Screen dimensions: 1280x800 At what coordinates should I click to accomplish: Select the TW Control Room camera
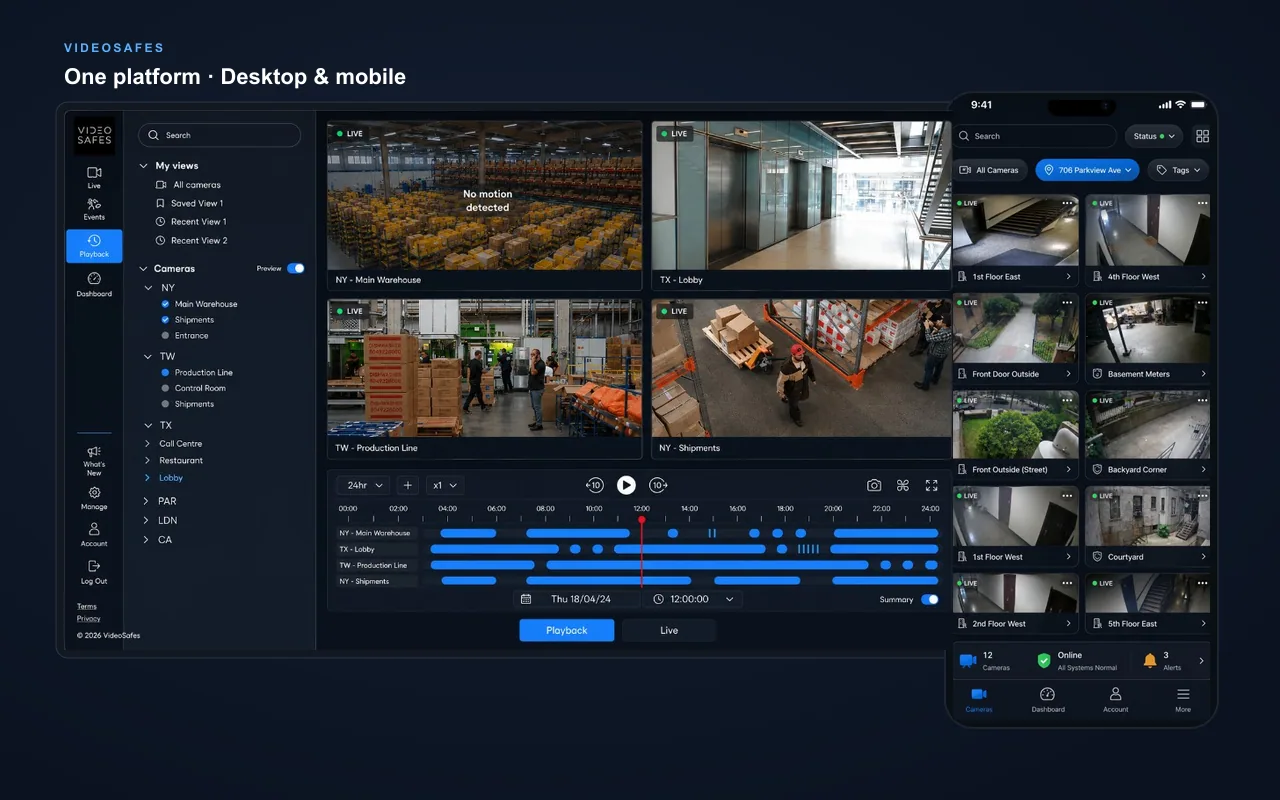(x=166, y=388)
